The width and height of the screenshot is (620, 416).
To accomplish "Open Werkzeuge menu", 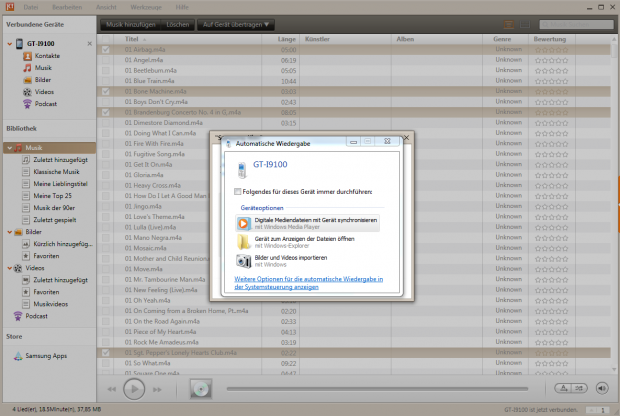I will pyautogui.click(x=146, y=7).
